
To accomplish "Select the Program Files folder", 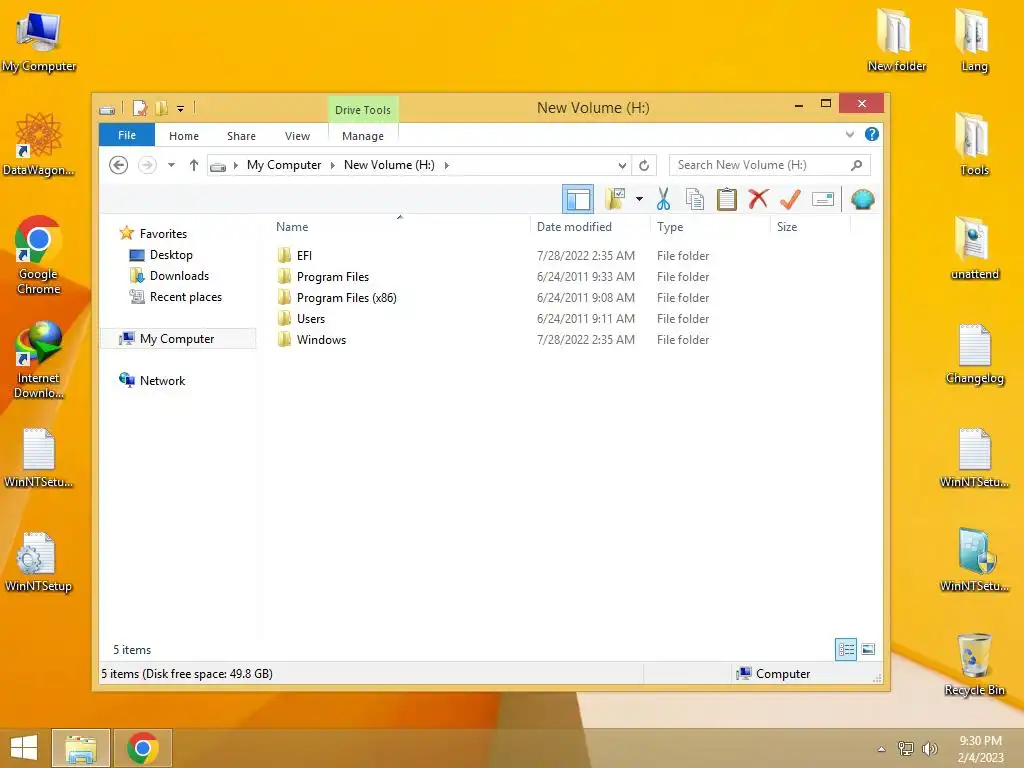I will point(332,277).
